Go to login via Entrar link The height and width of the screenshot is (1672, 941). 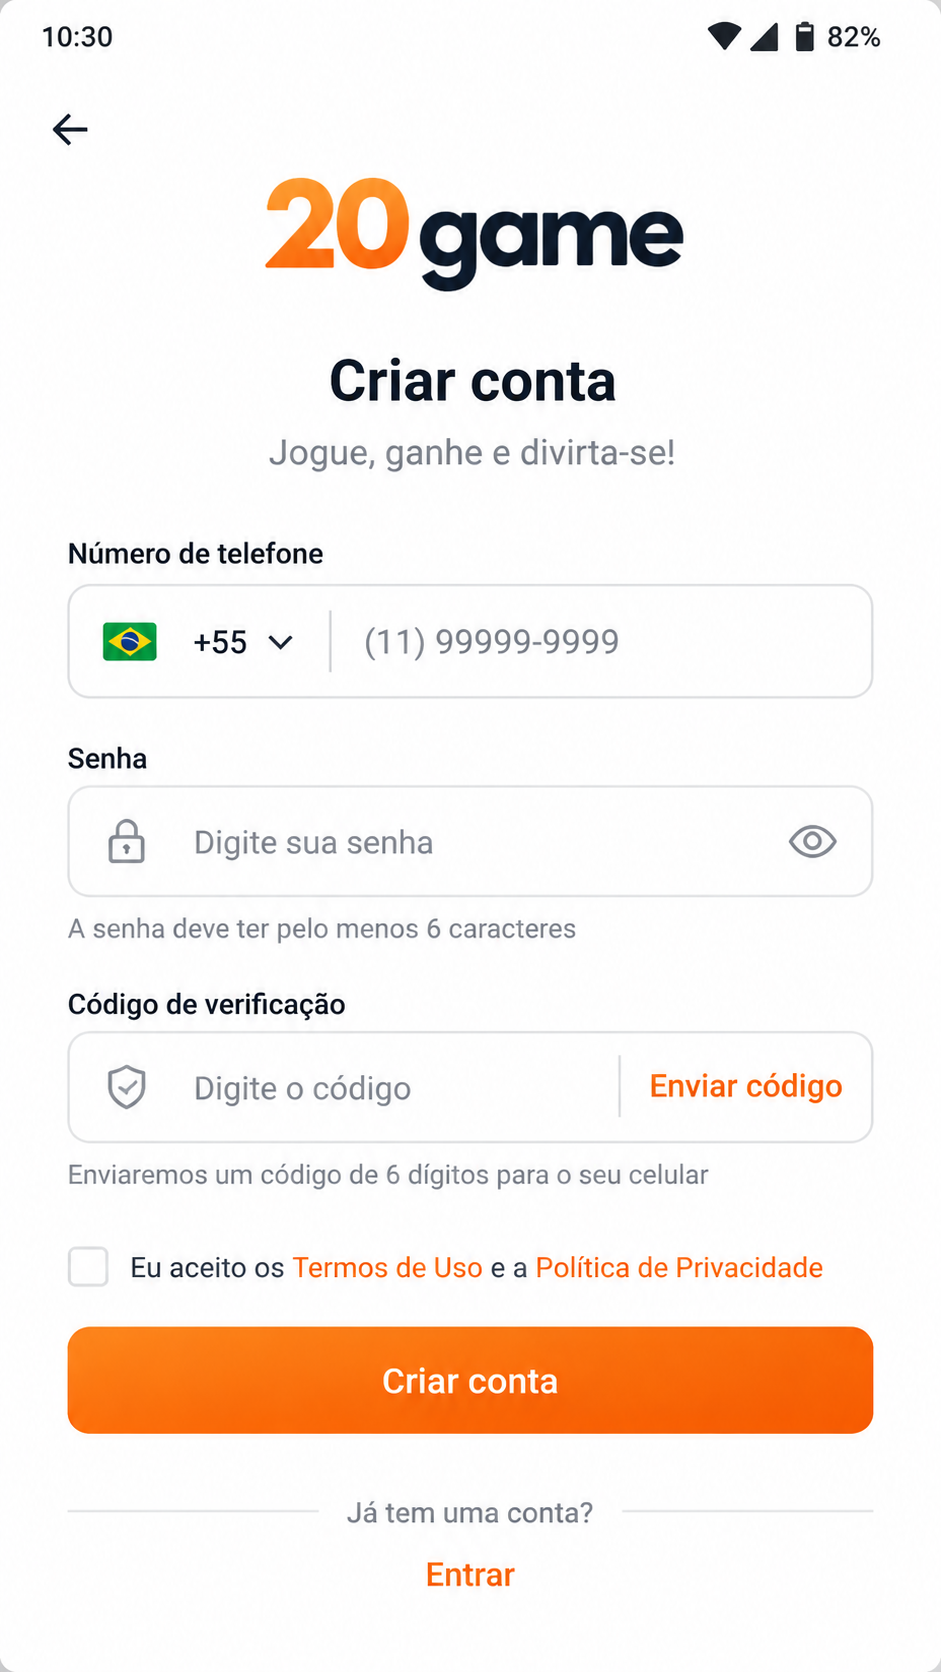pos(470,1575)
